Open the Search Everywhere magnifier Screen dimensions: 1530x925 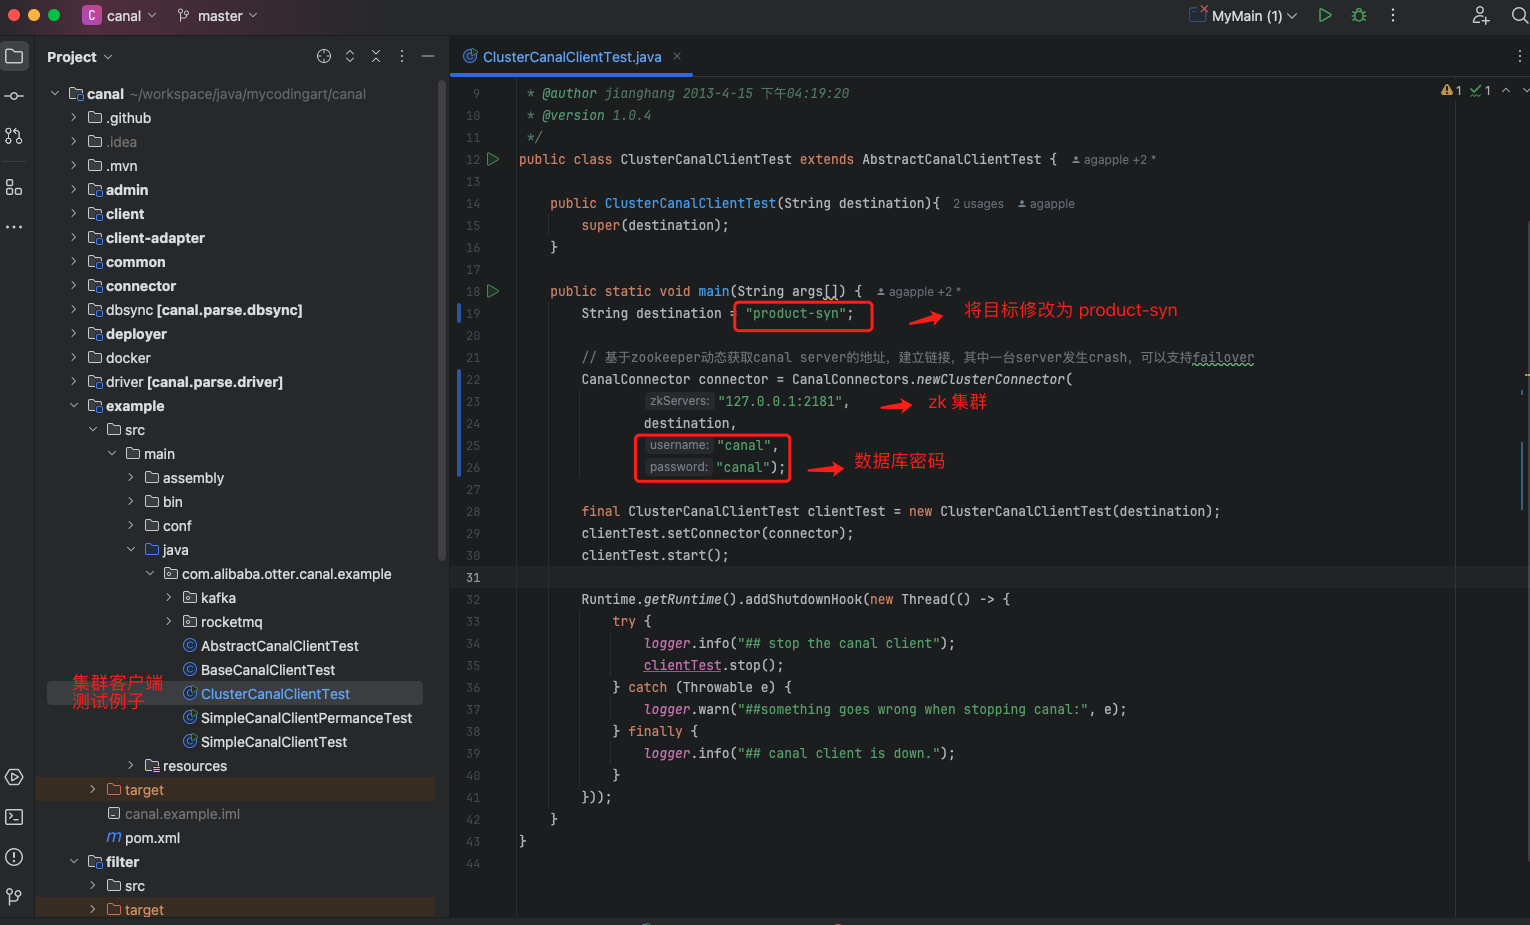[x=1519, y=15]
